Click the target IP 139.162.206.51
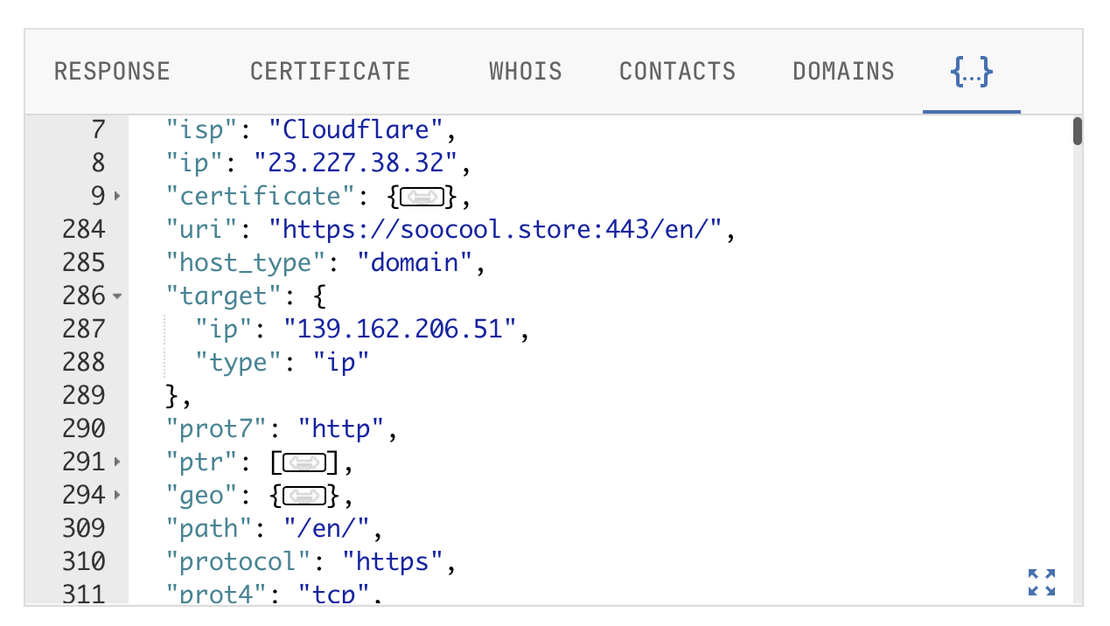This screenshot has height=626, width=1110. click(400, 329)
